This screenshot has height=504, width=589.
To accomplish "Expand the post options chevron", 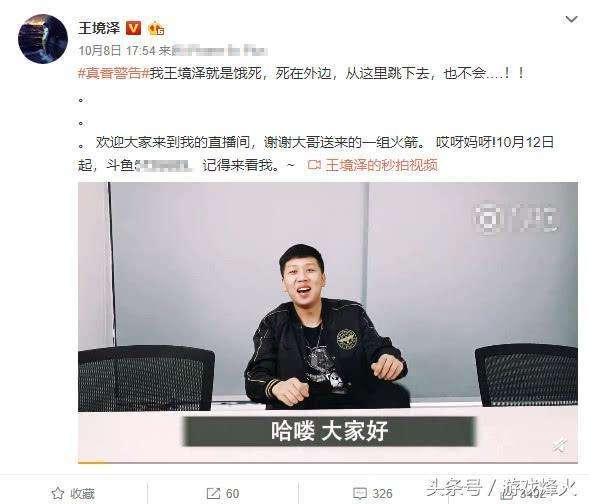I will coord(571,19).
